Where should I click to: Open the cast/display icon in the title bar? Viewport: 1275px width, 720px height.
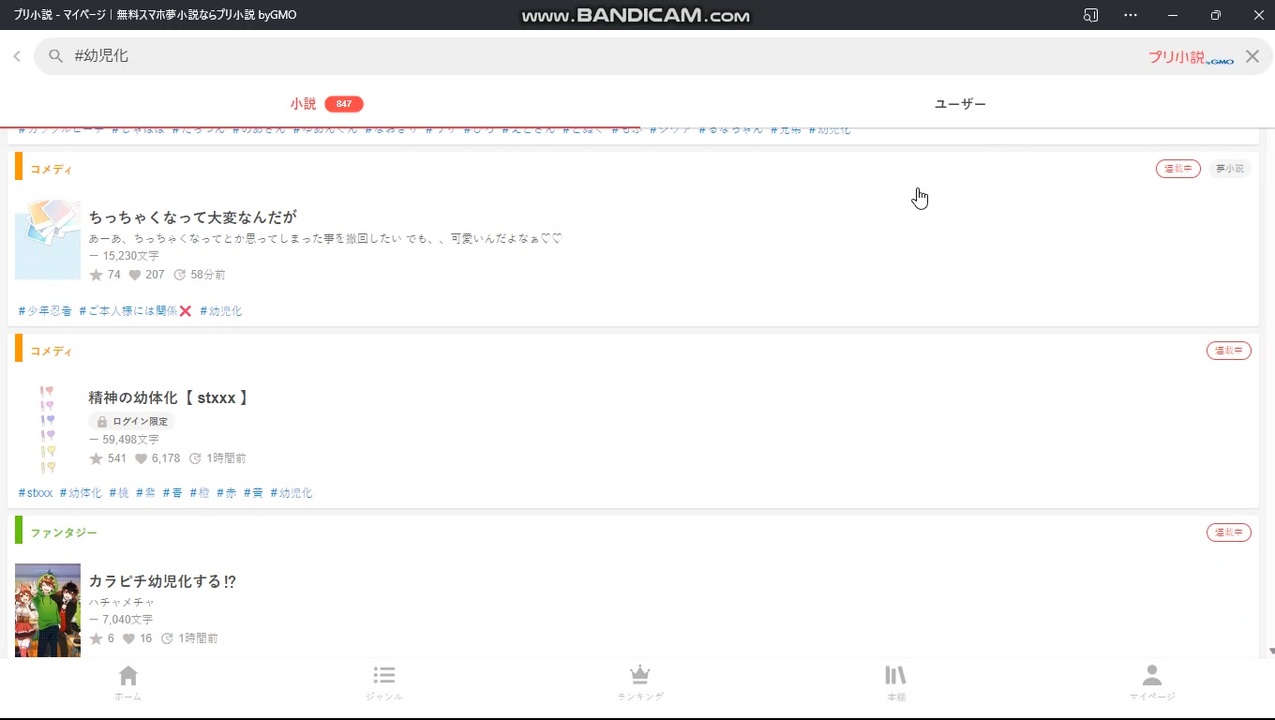point(1090,15)
